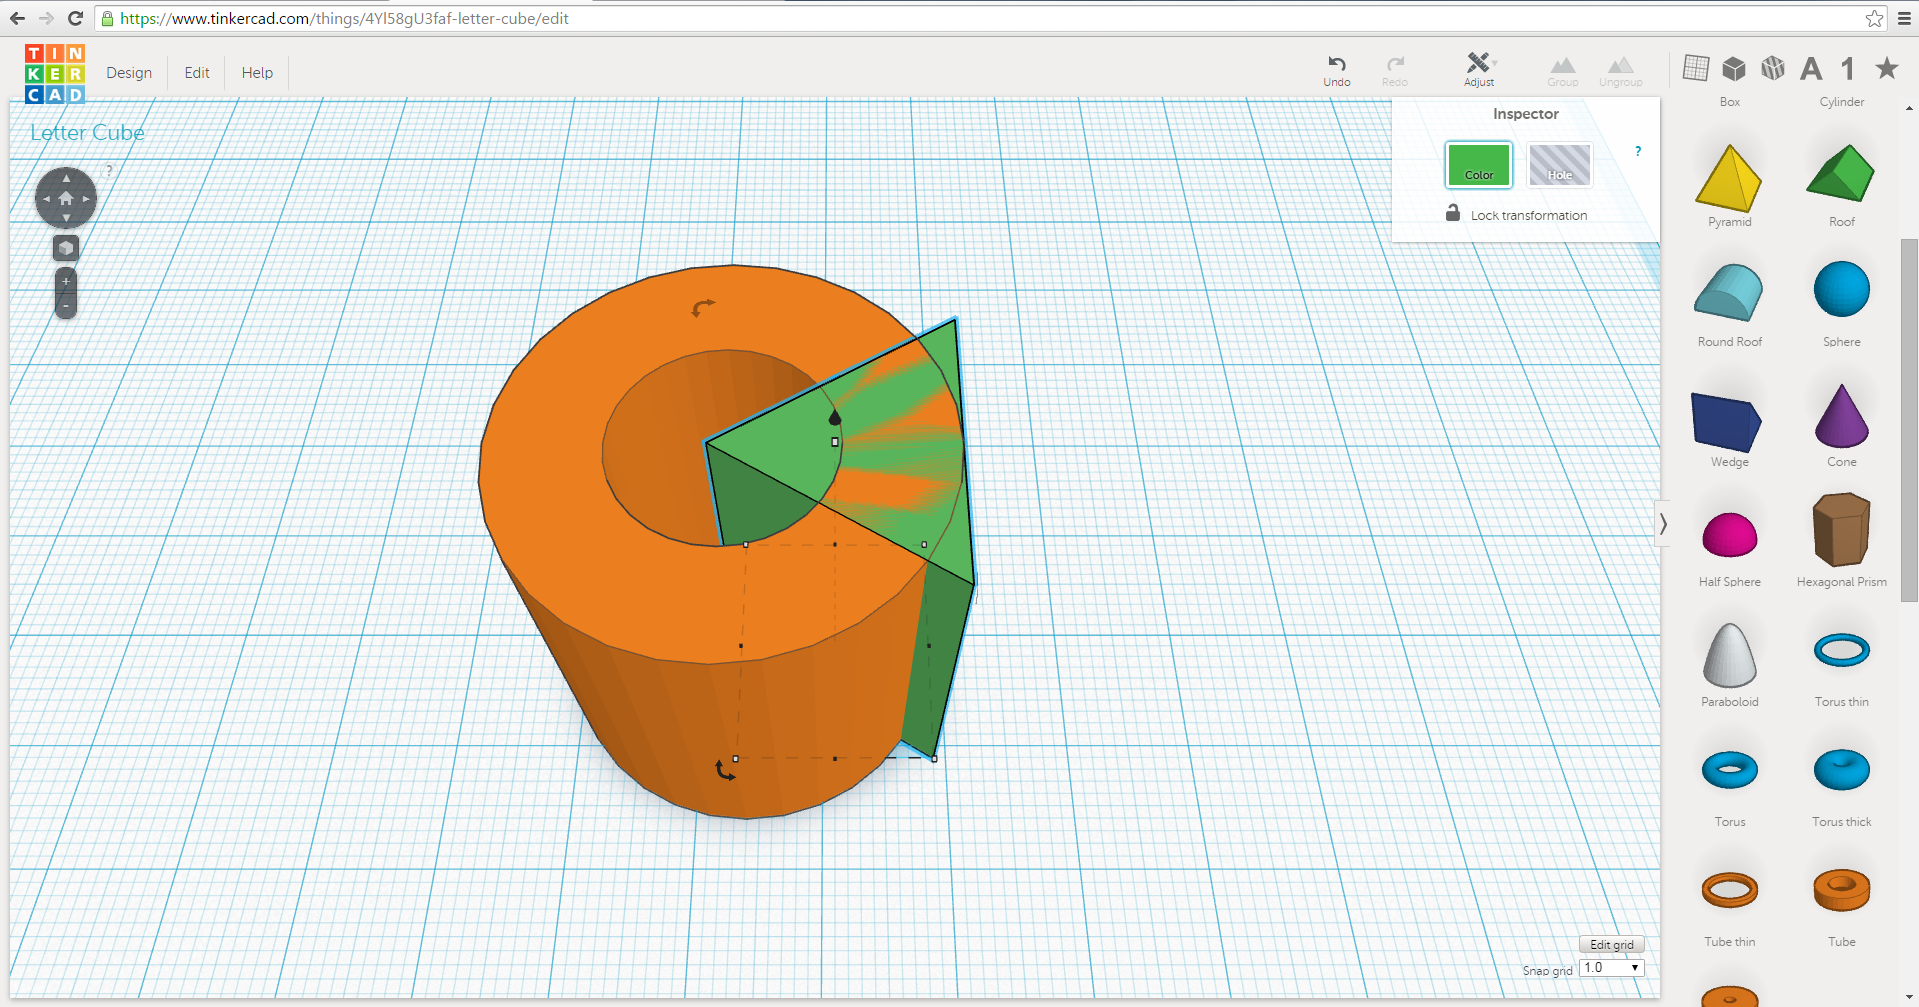
Task: Choose the Wedge shape
Action: 1725,423
